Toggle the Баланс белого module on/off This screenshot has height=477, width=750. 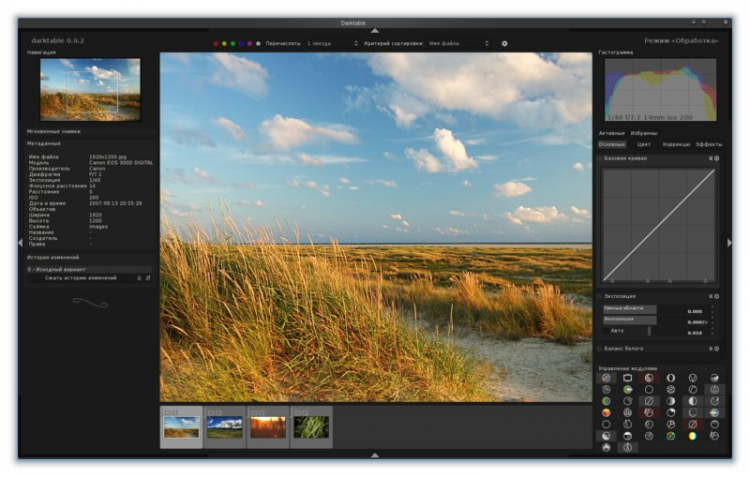pos(600,349)
